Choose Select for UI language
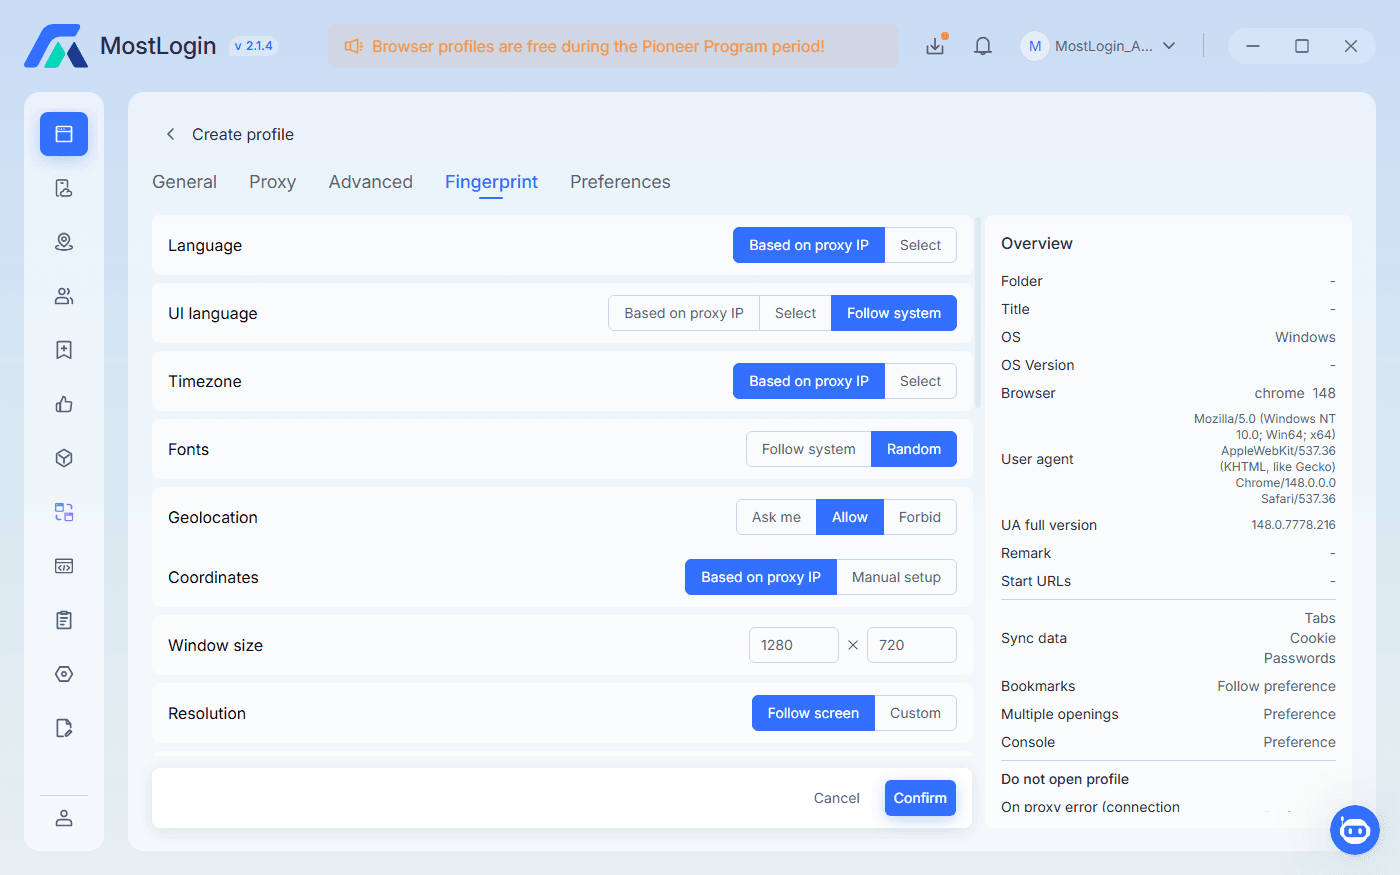This screenshot has width=1400, height=875. pyautogui.click(x=795, y=313)
